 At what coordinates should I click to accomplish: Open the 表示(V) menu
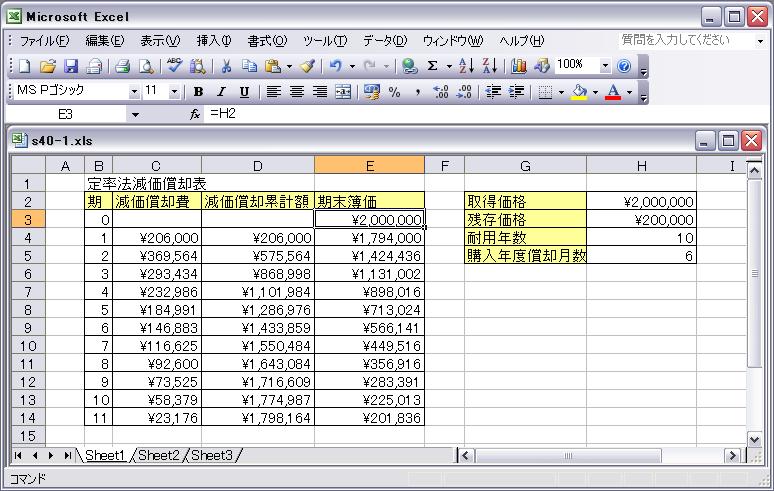pos(160,40)
